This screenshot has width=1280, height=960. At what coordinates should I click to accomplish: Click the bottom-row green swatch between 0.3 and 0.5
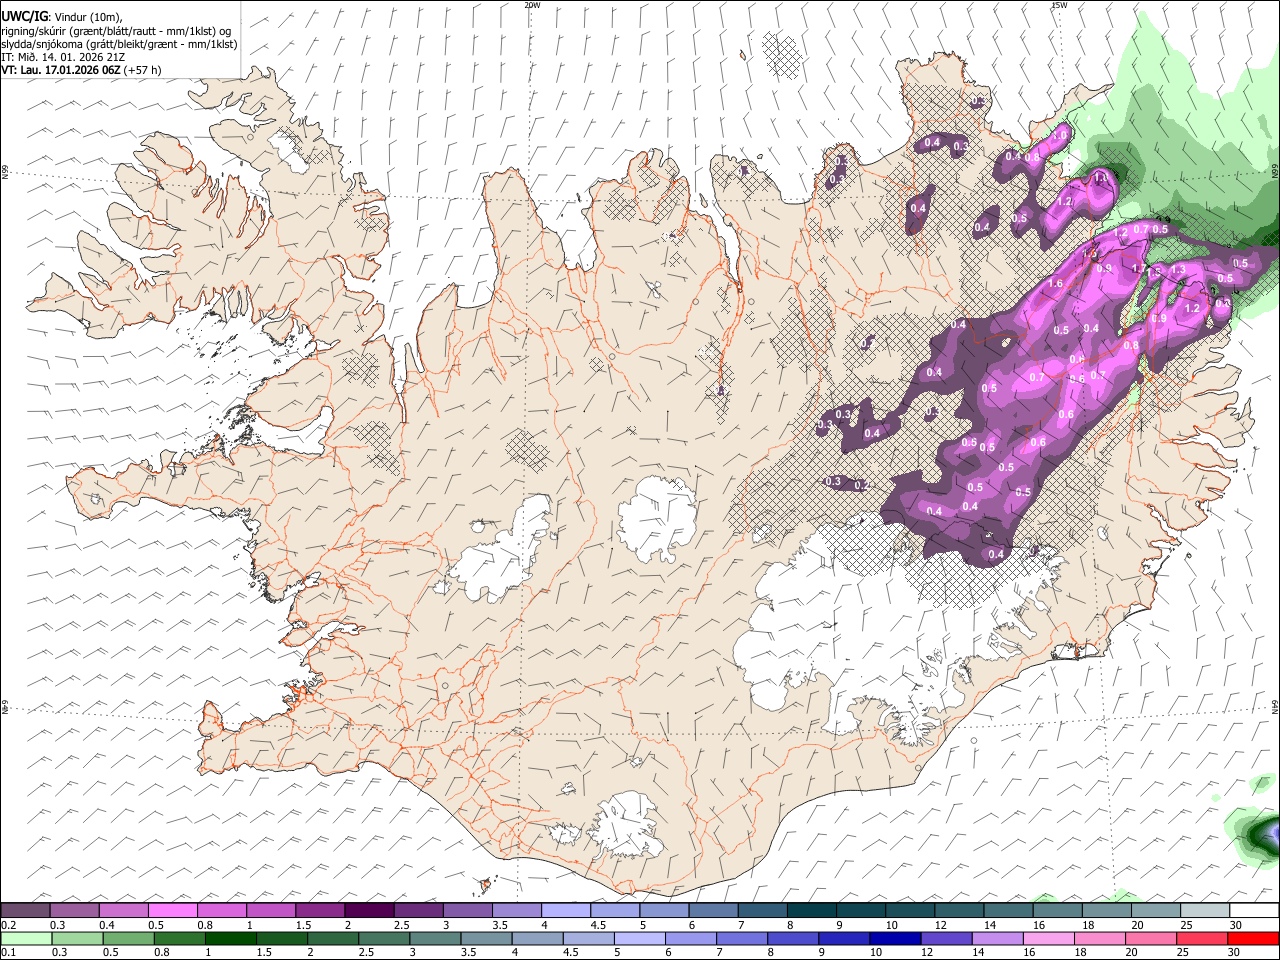point(78,938)
